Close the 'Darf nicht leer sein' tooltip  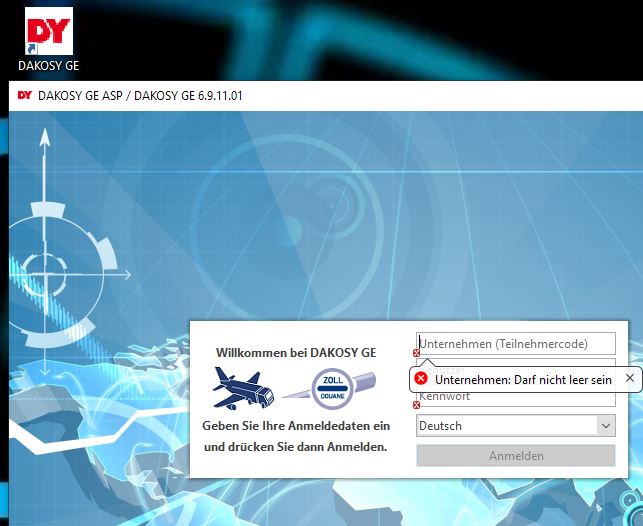(630, 378)
